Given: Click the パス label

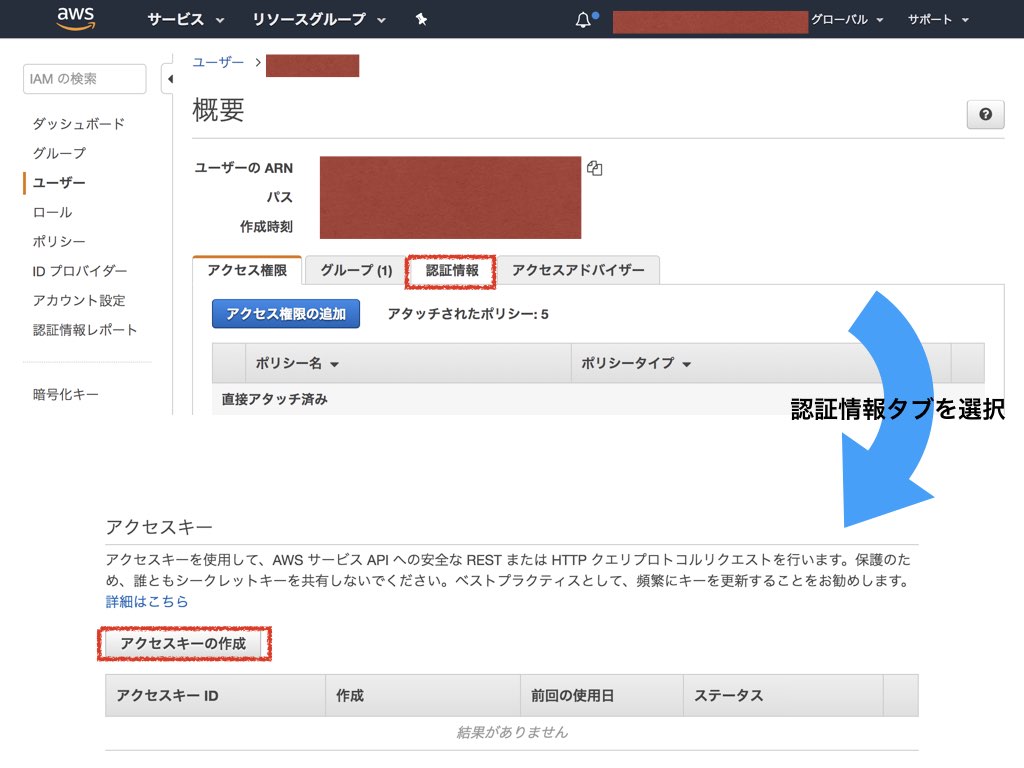Looking at the screenshot, I should pos(280,197).
